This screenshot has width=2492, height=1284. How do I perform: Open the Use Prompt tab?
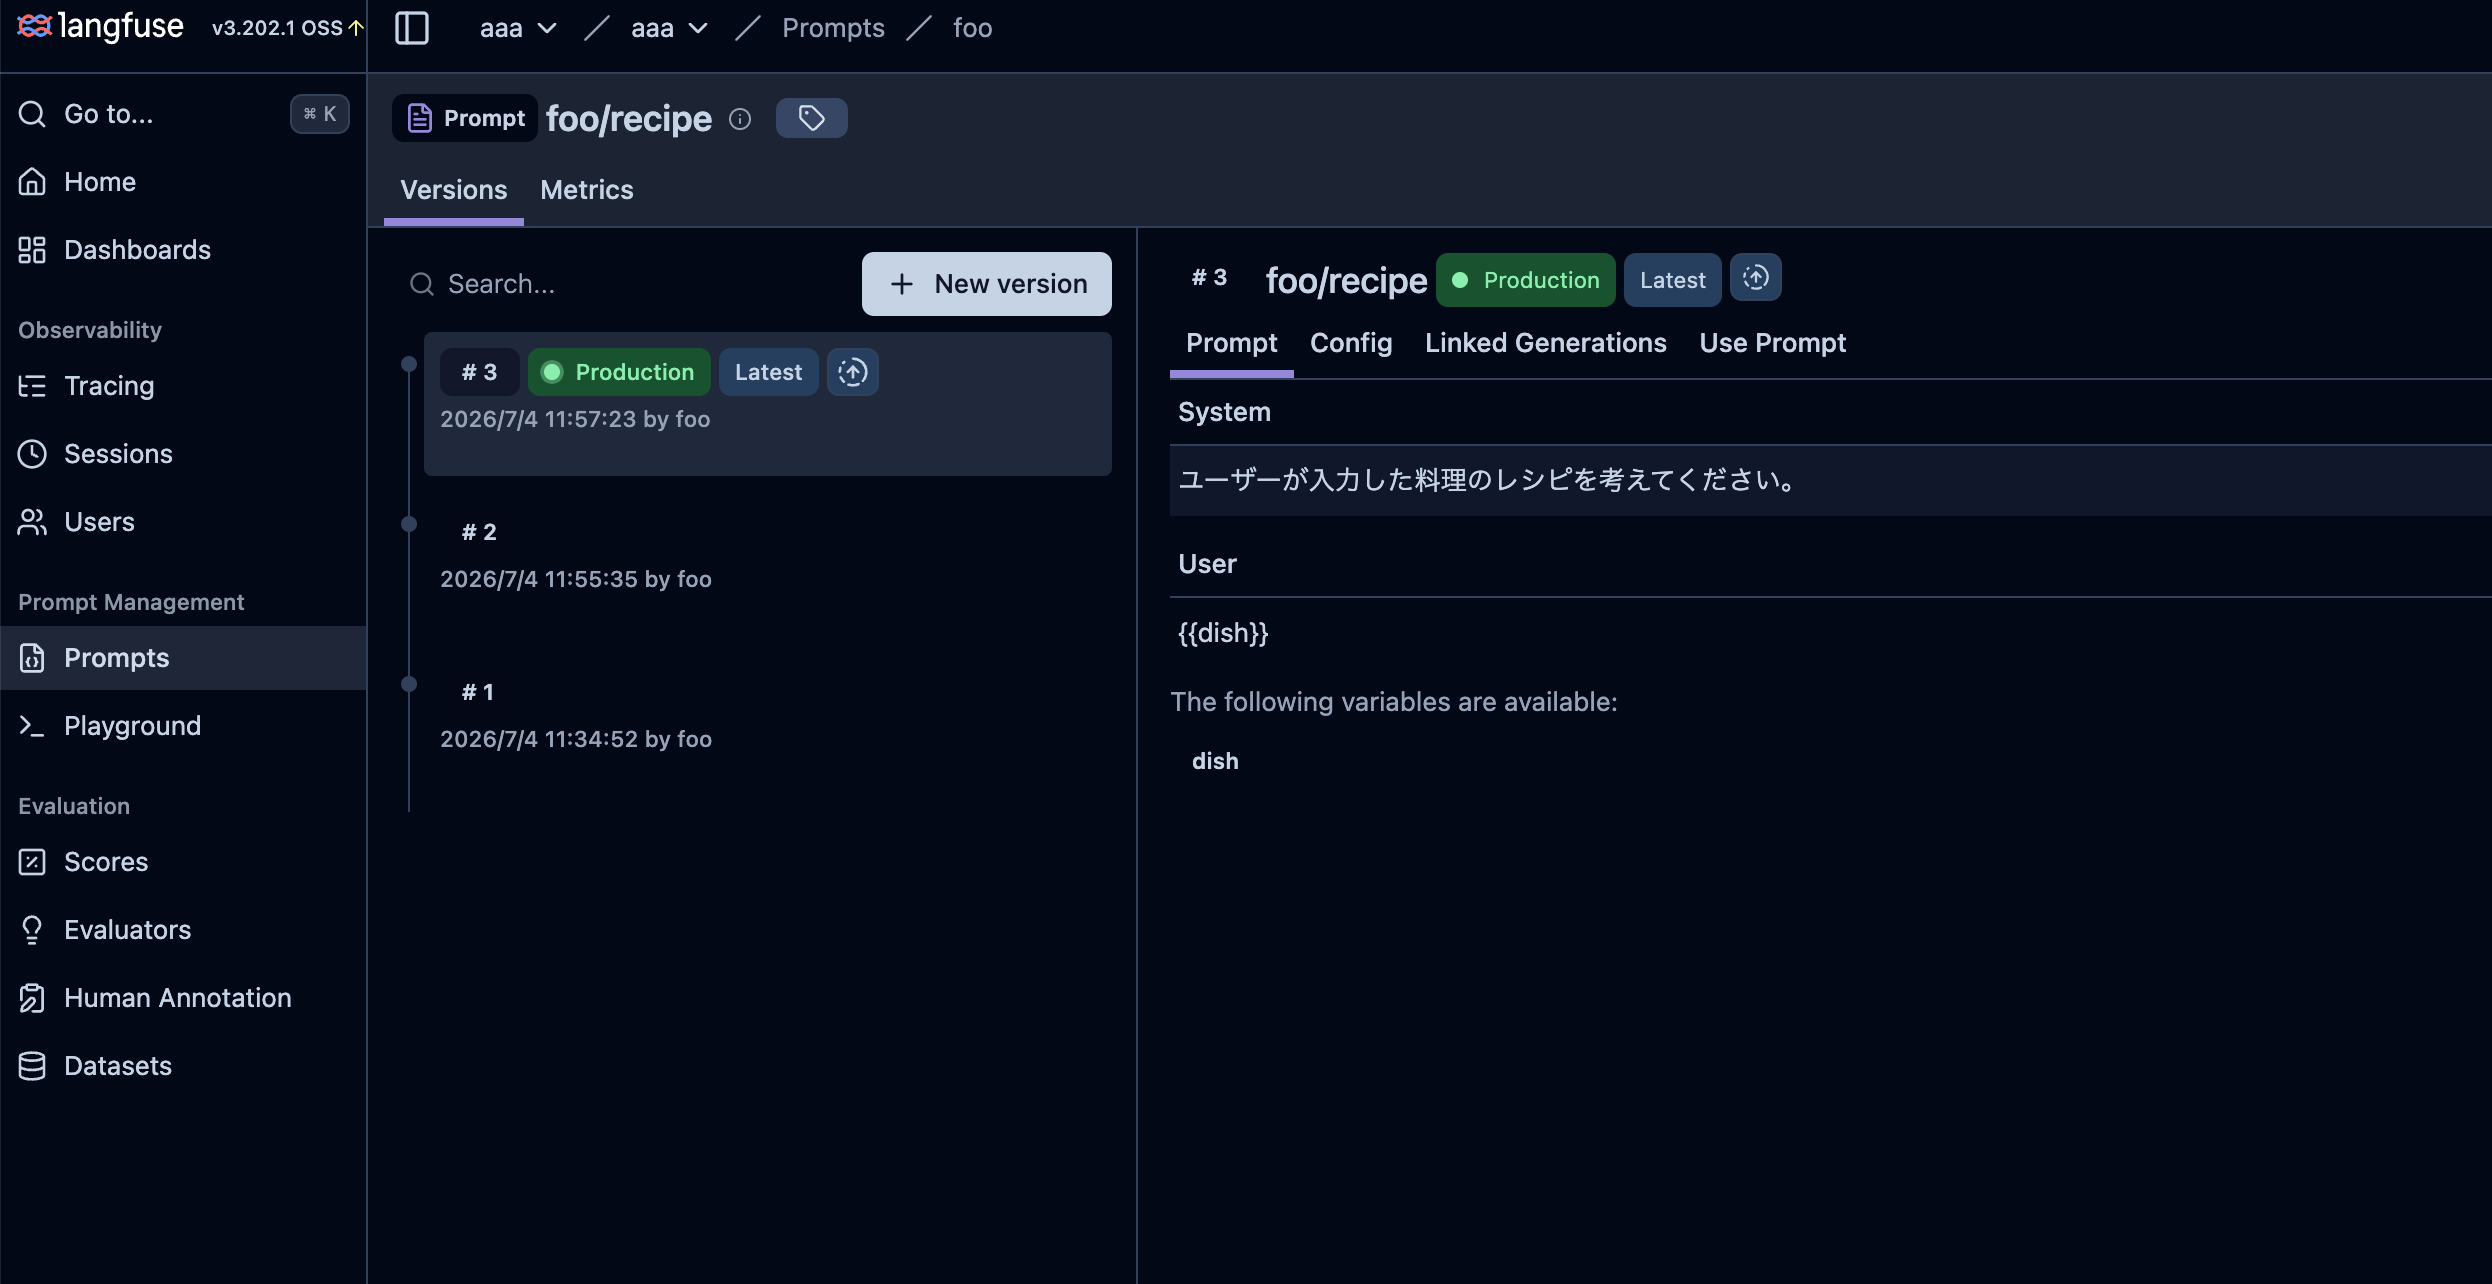click(x=1773, y=343)
